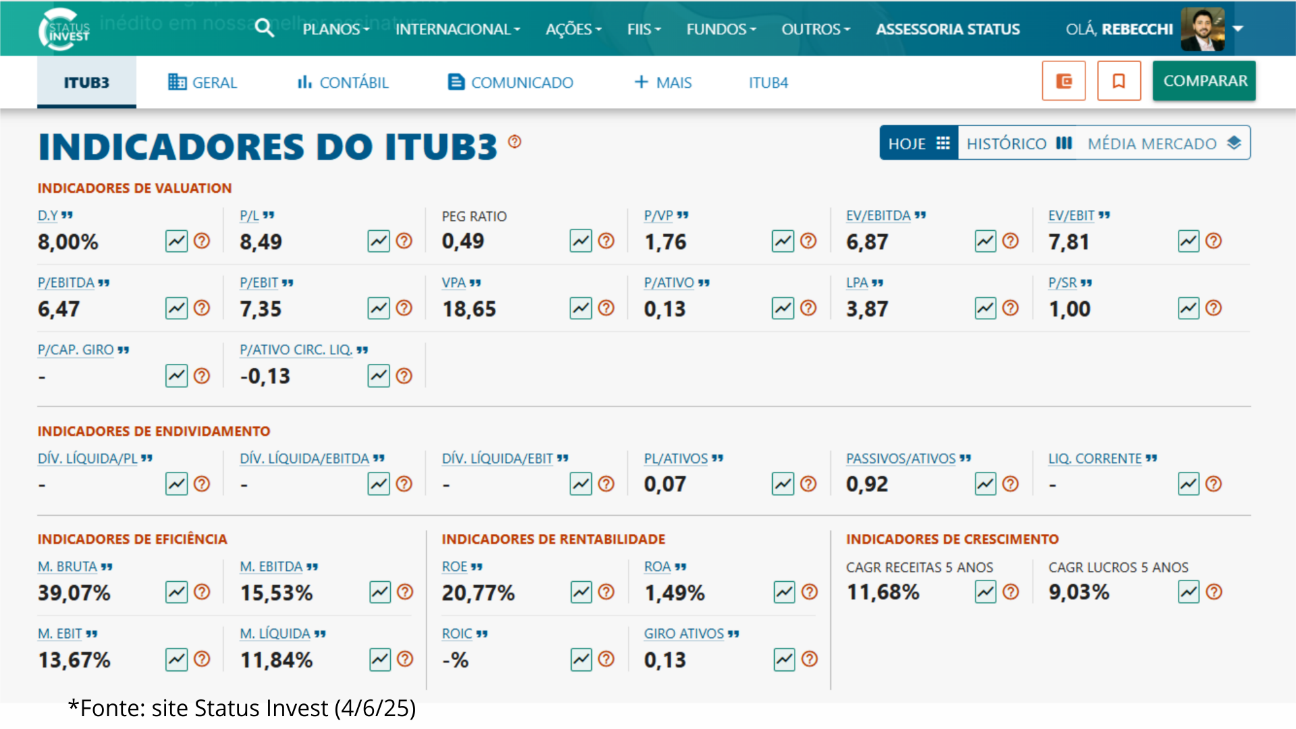
Task: Click the help icon for CAGR LUCROS 5 ANOS
Action: 1214,592
